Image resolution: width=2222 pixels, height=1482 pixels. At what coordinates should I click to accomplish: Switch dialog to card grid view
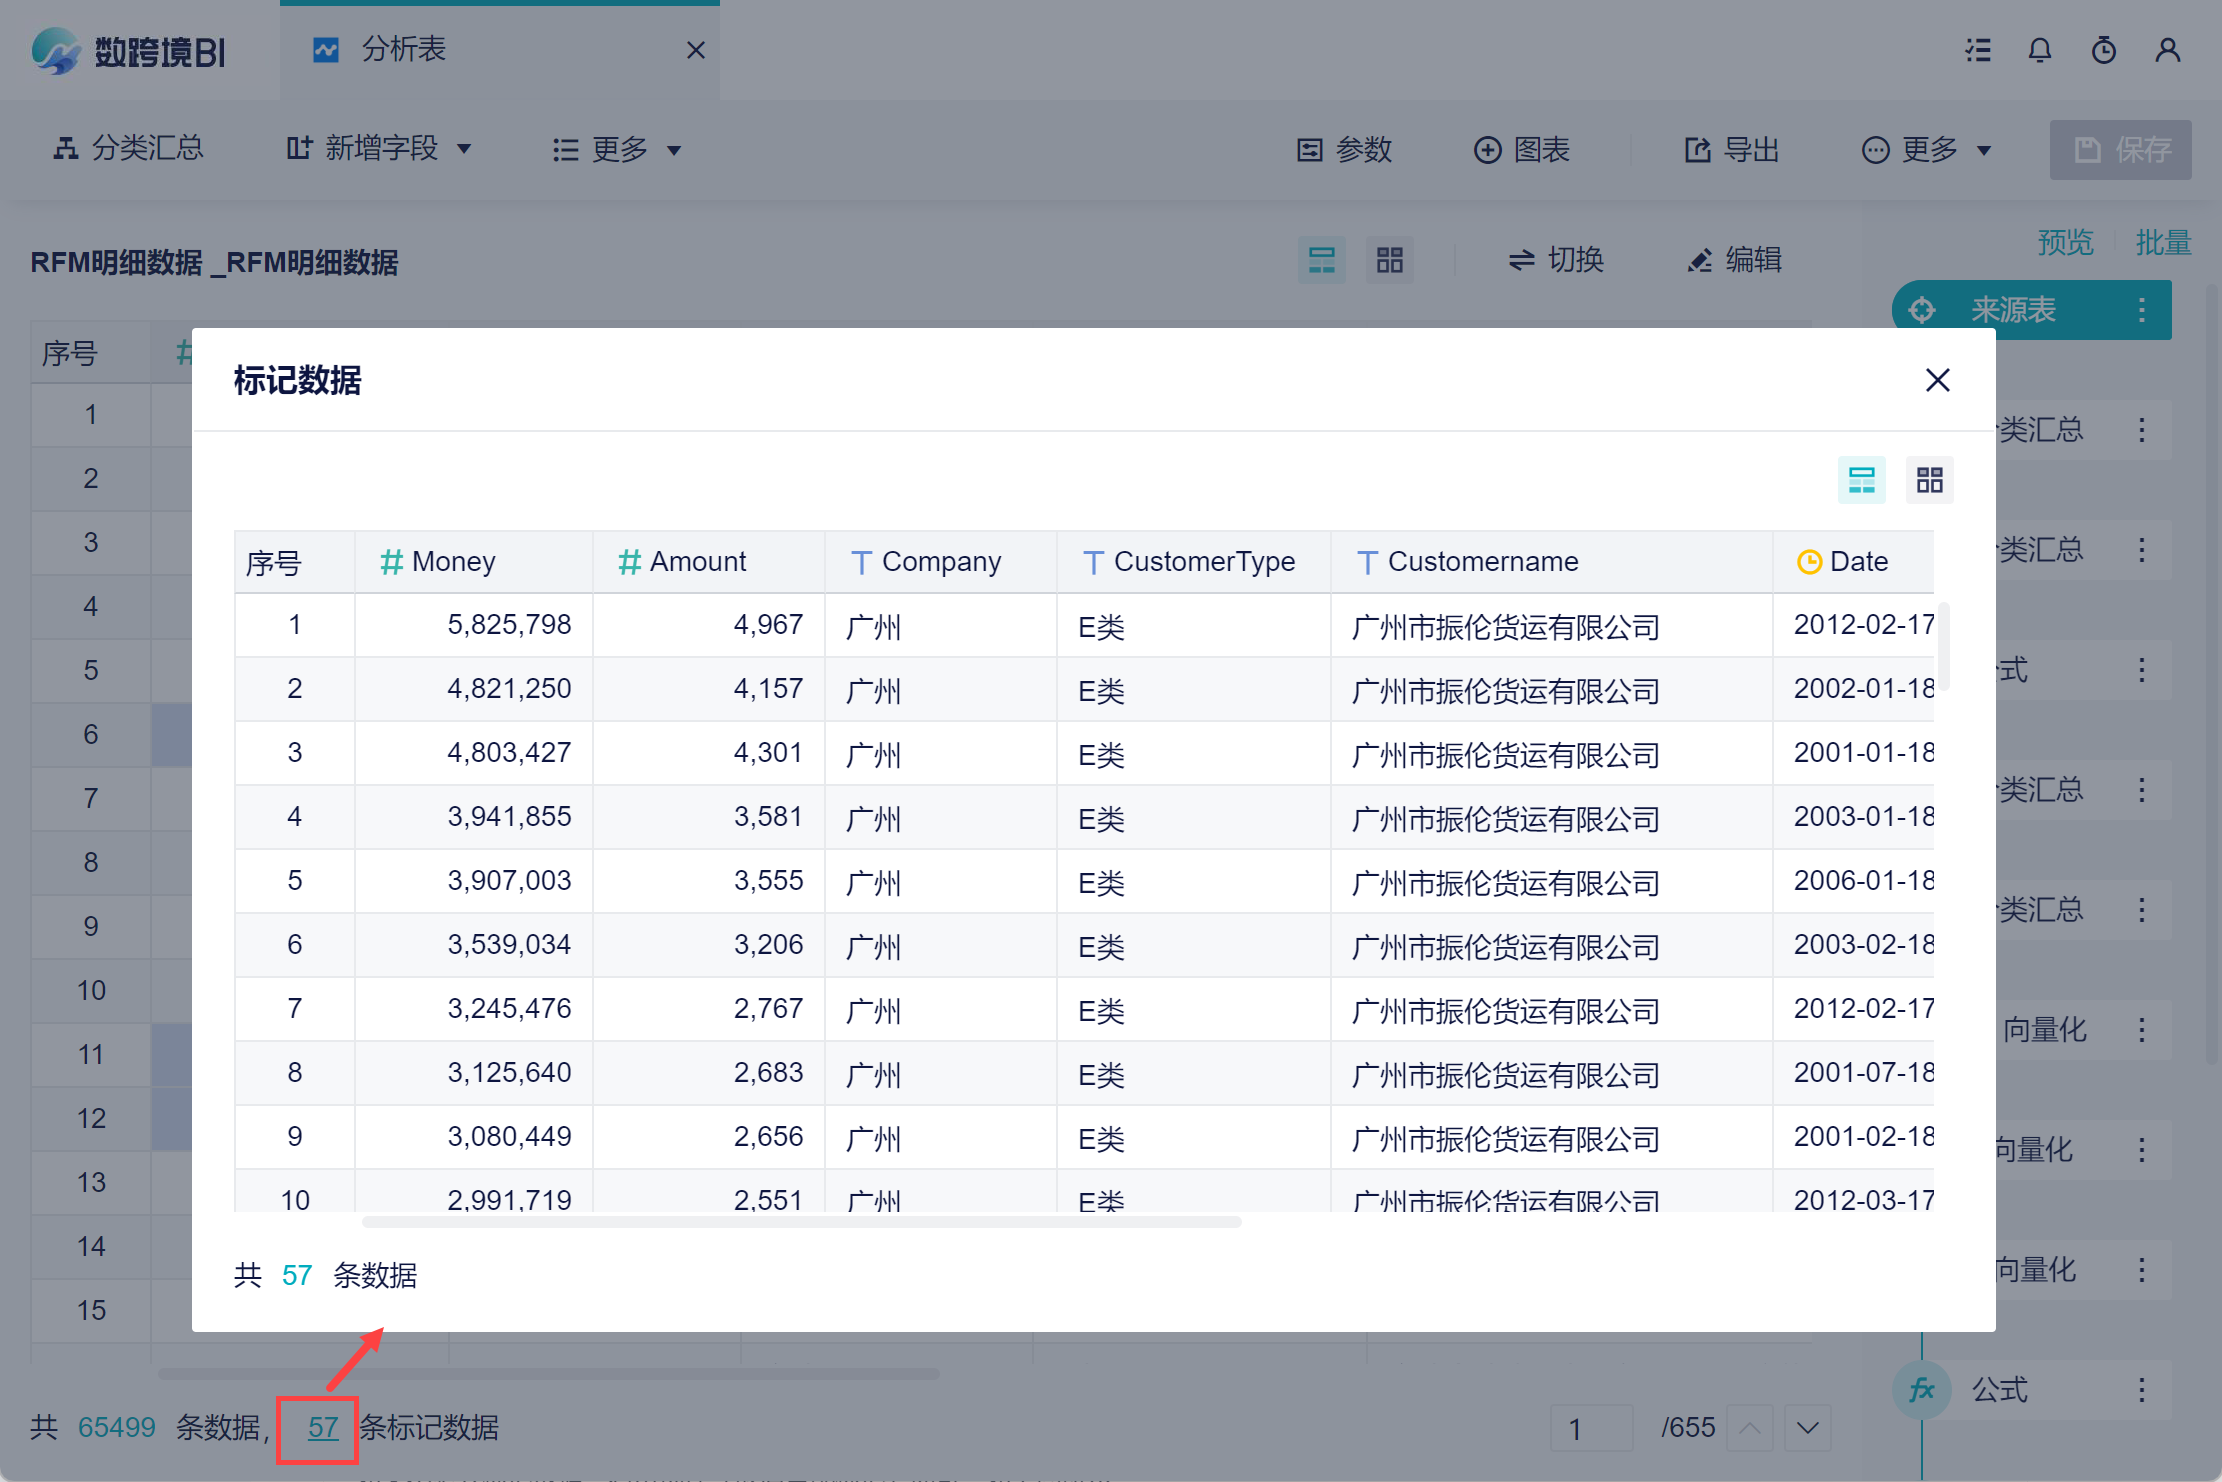tap(1929, 480)
